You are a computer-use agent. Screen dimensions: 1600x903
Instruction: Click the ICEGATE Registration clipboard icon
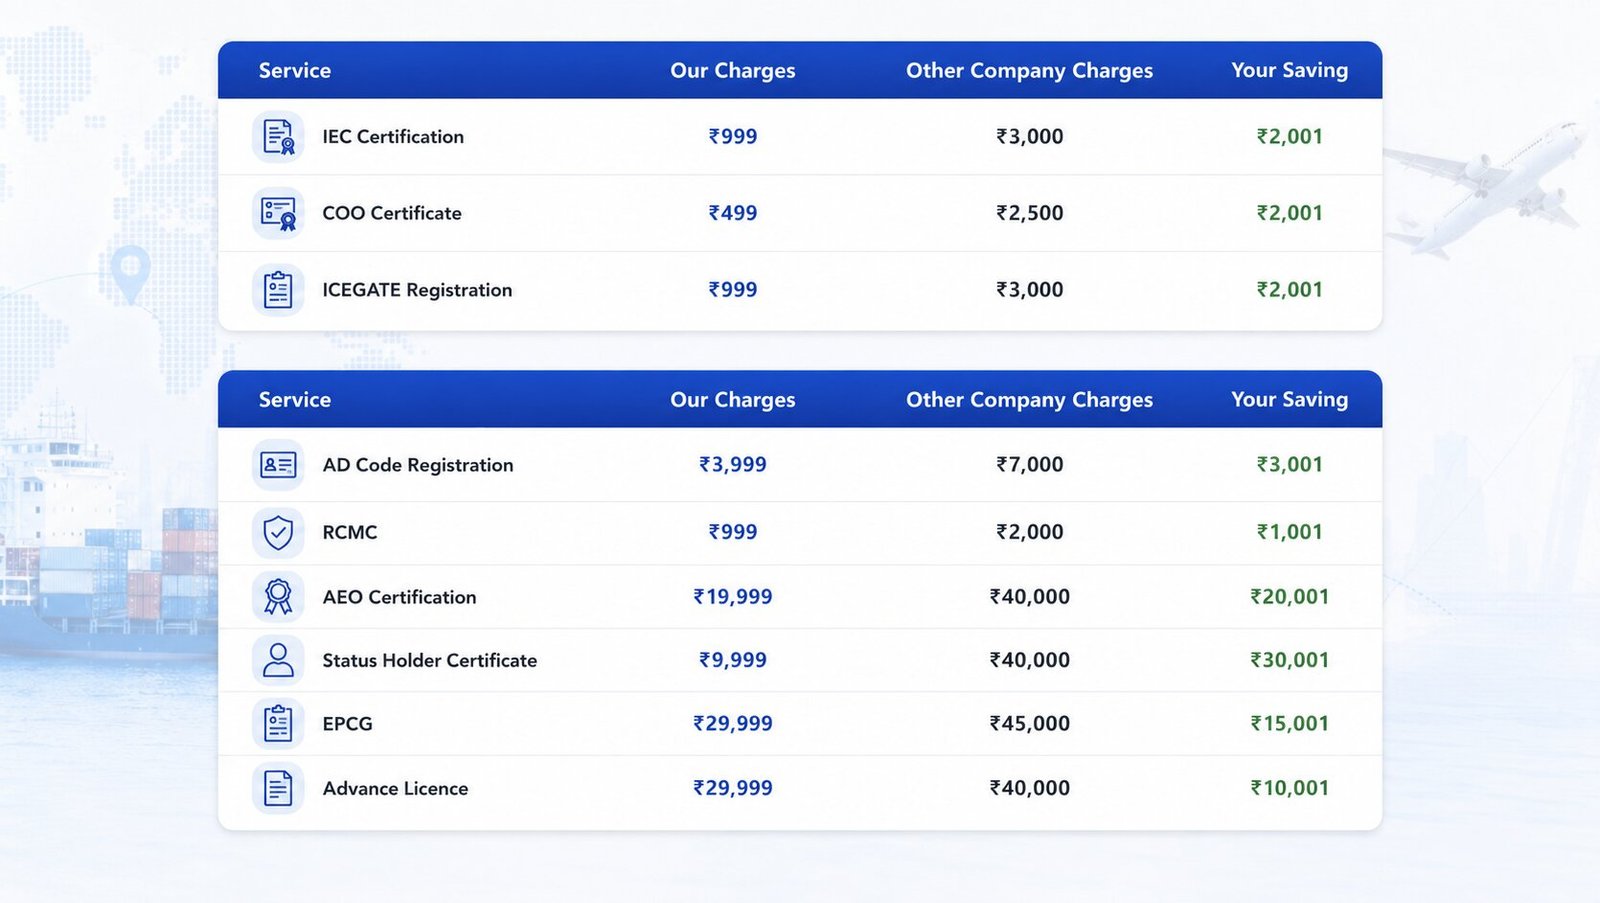tap(278, 290)
